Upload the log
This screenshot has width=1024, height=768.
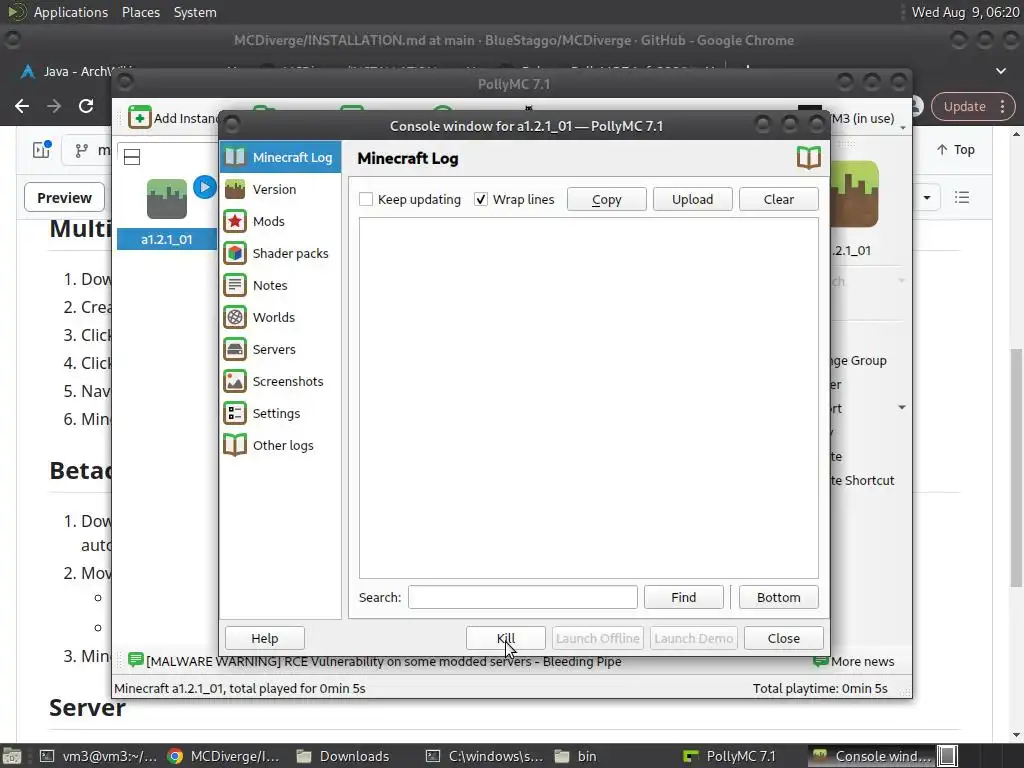click(693, 199)
